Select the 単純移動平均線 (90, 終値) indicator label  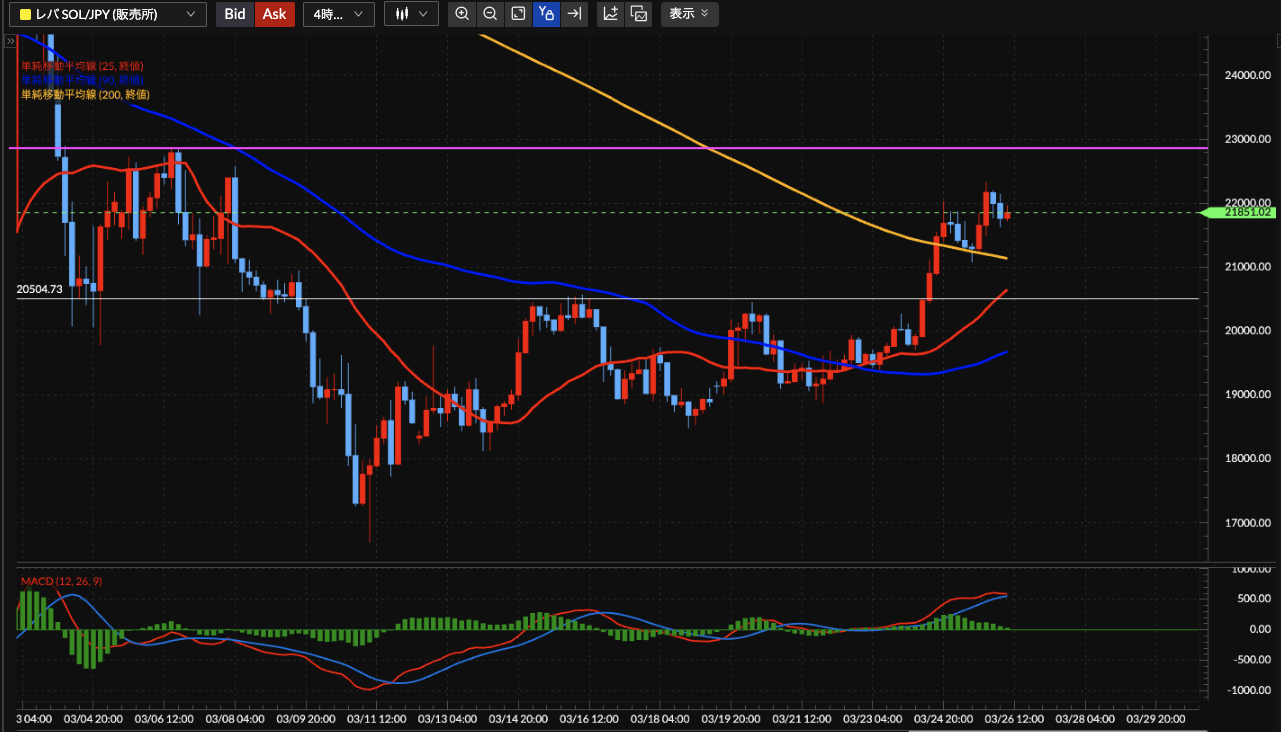tap(83, 80)
